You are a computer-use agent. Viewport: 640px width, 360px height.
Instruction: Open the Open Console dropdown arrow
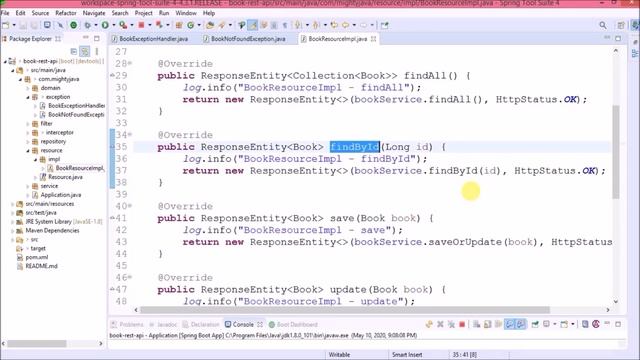click(573, 324)
